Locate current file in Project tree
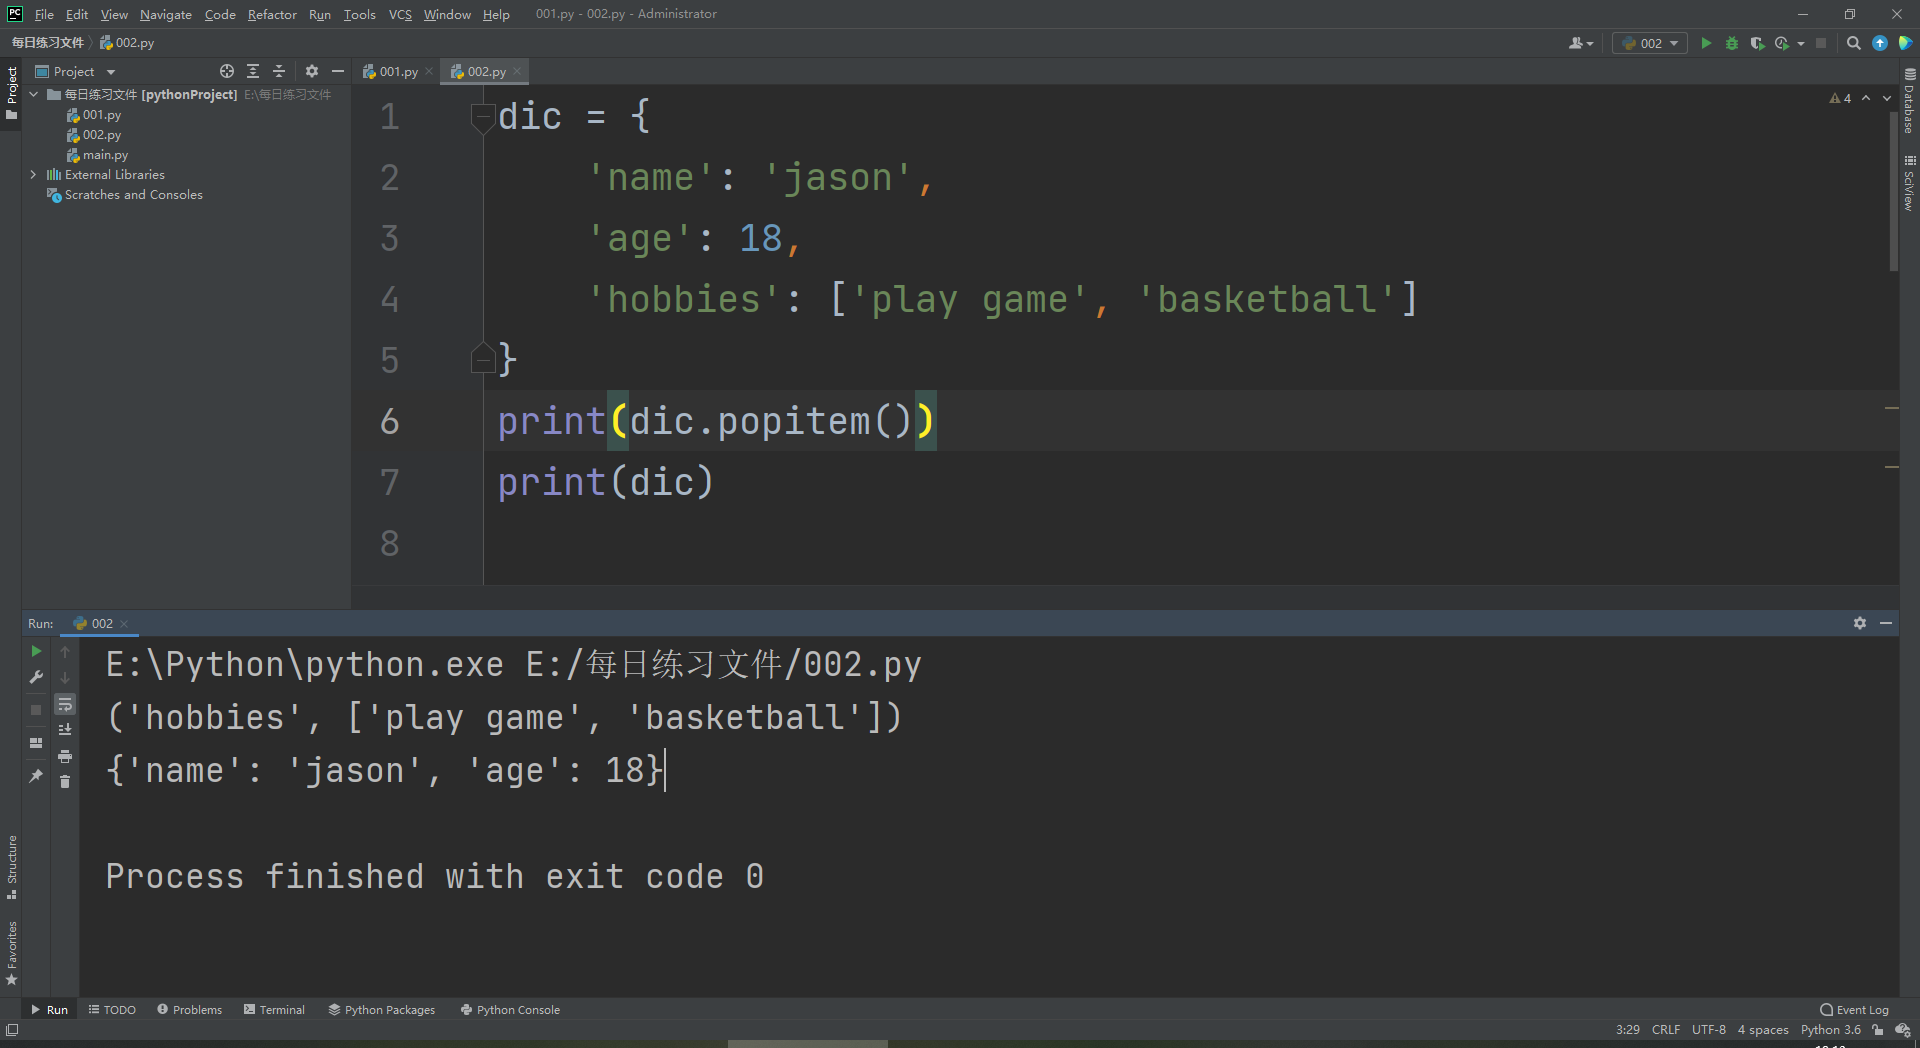This screenshot has width=1920, height=1048. click(227, 71)
